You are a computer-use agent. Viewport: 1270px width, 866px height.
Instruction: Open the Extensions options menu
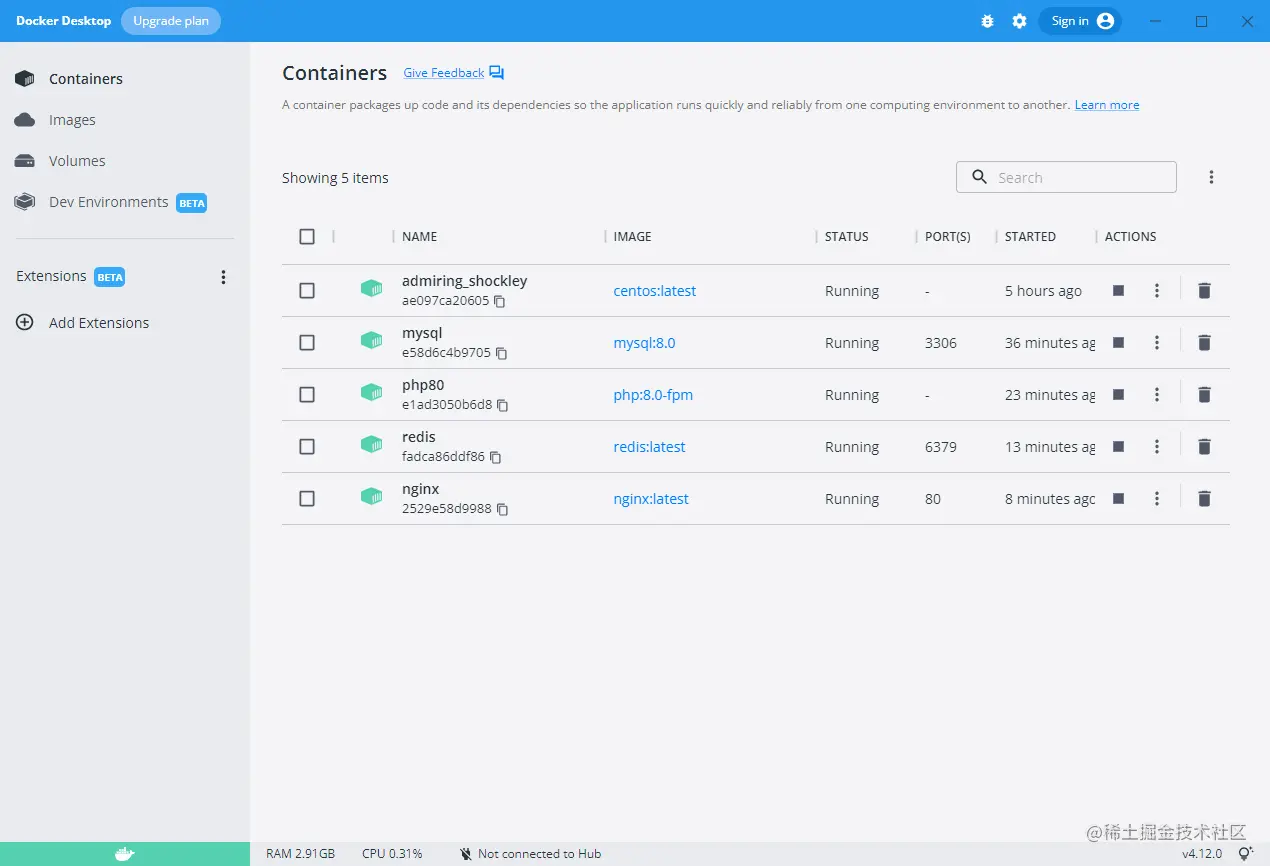click(223, 277)
